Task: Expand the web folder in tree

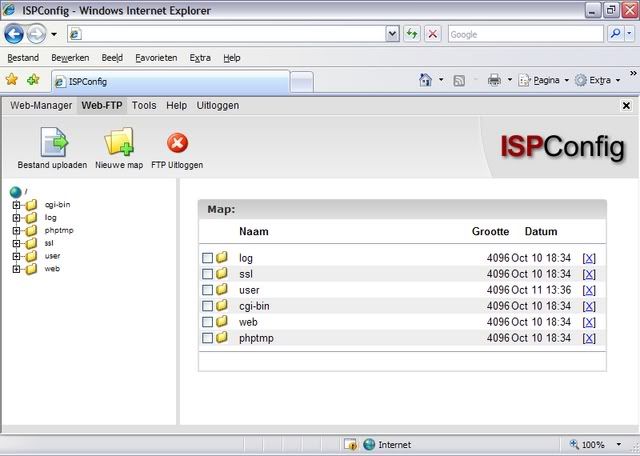Action: pyautogui.click(x=17, y=269)
